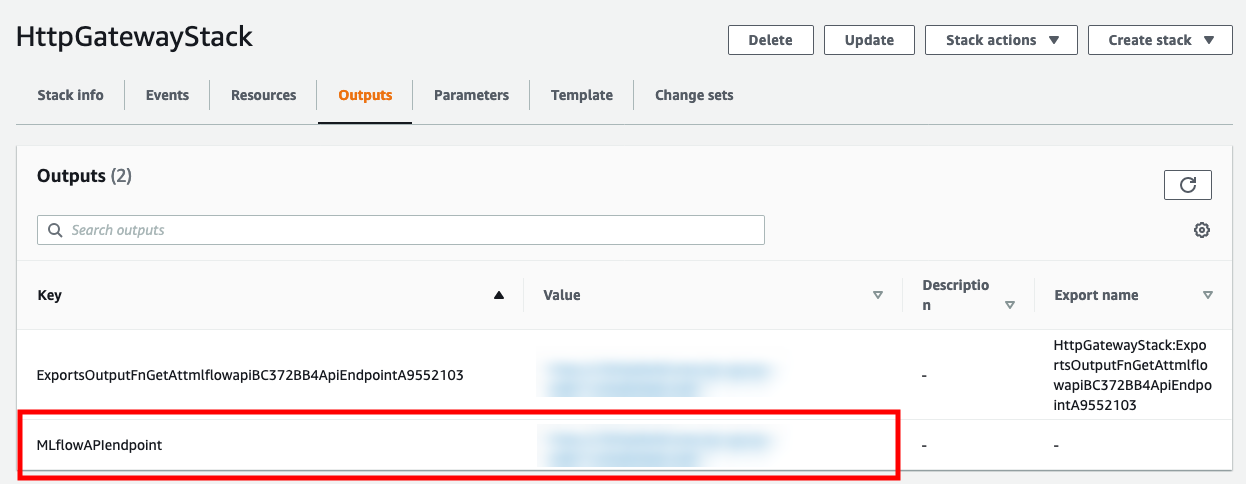The image size is (1246, 484).
Task: Click the Outputs (2) section heading
Action: [x=84, y=175]
